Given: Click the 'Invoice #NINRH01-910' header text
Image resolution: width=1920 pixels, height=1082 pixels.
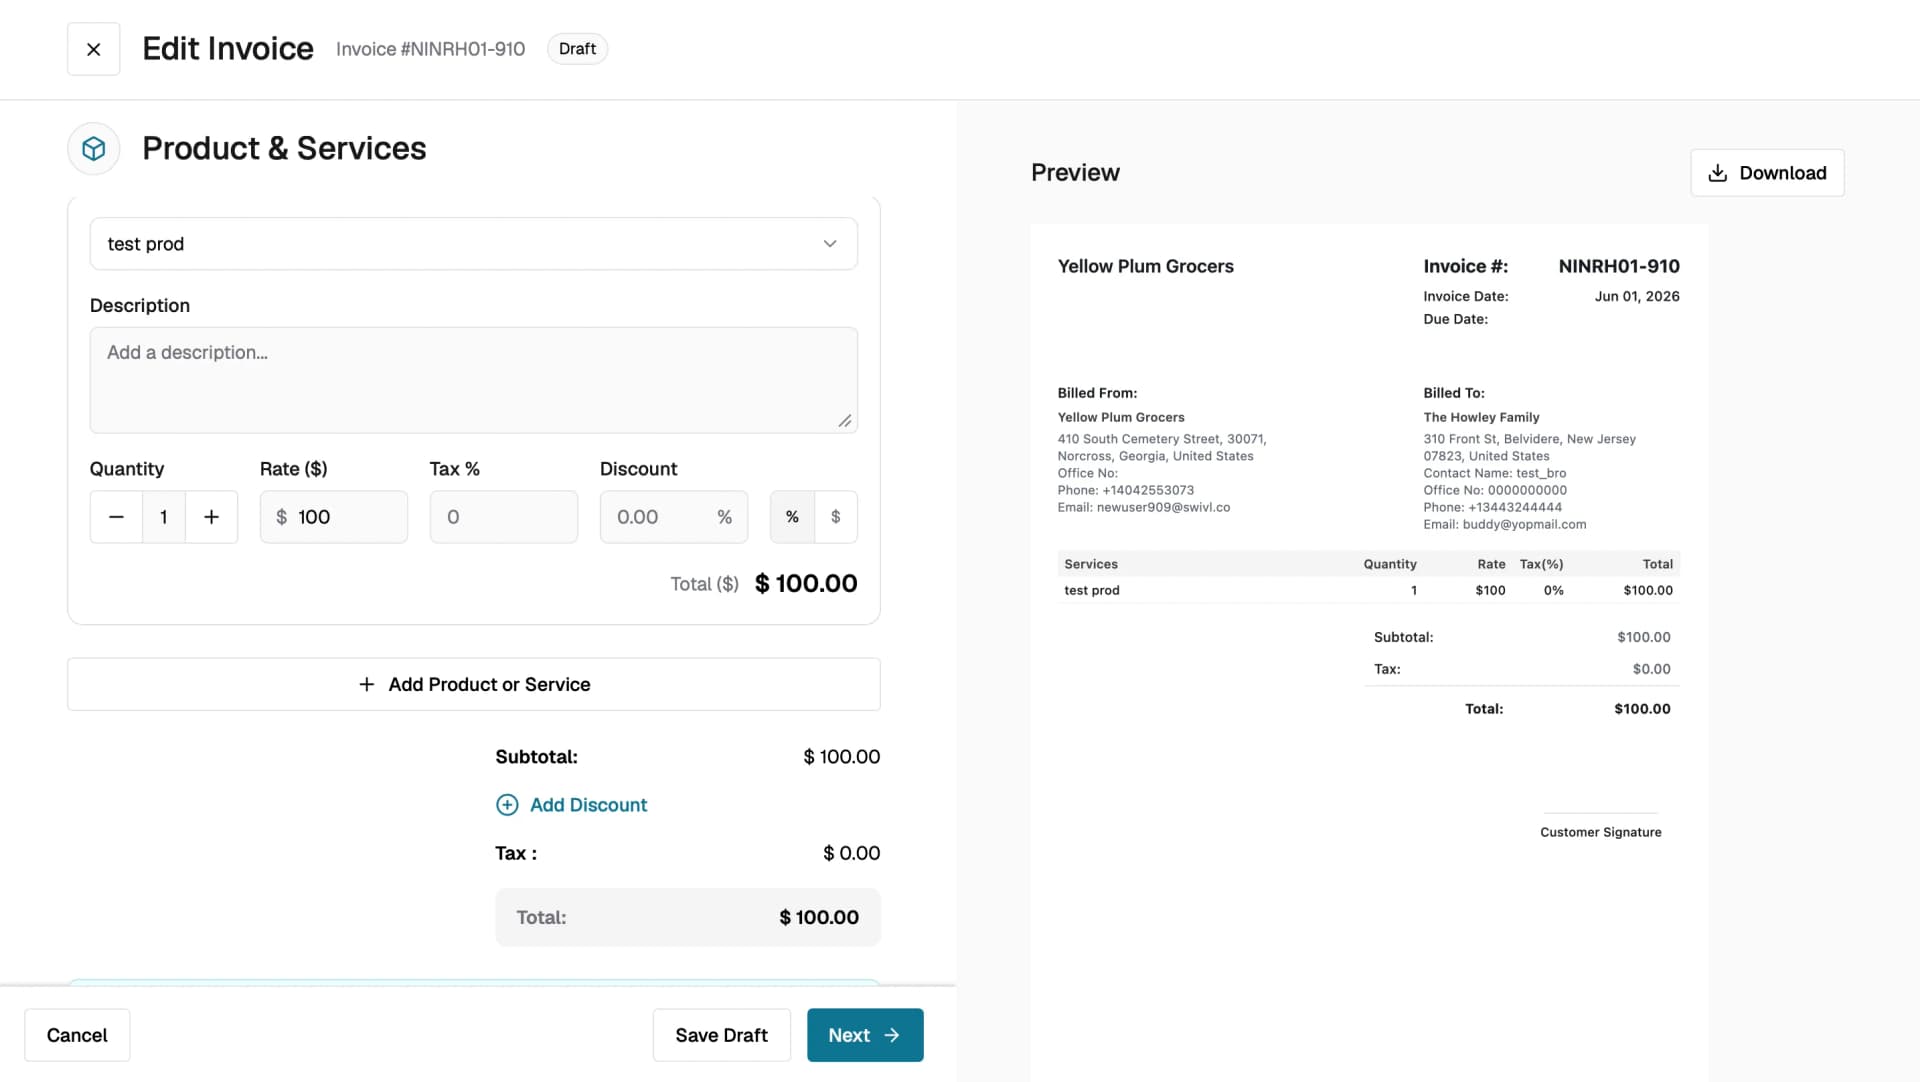Looking at the screenshot, I should coord(430,49).
